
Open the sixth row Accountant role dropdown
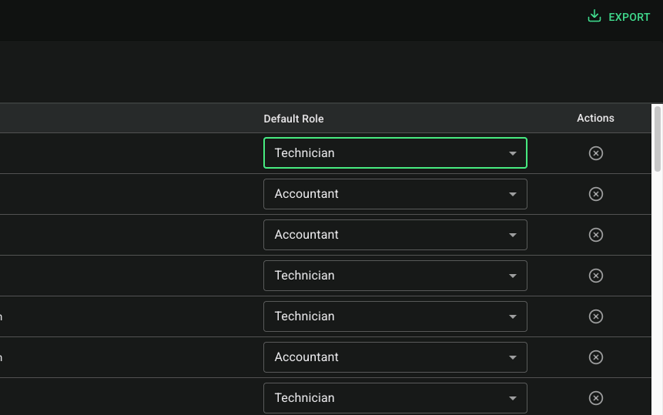tap(395, 357)
